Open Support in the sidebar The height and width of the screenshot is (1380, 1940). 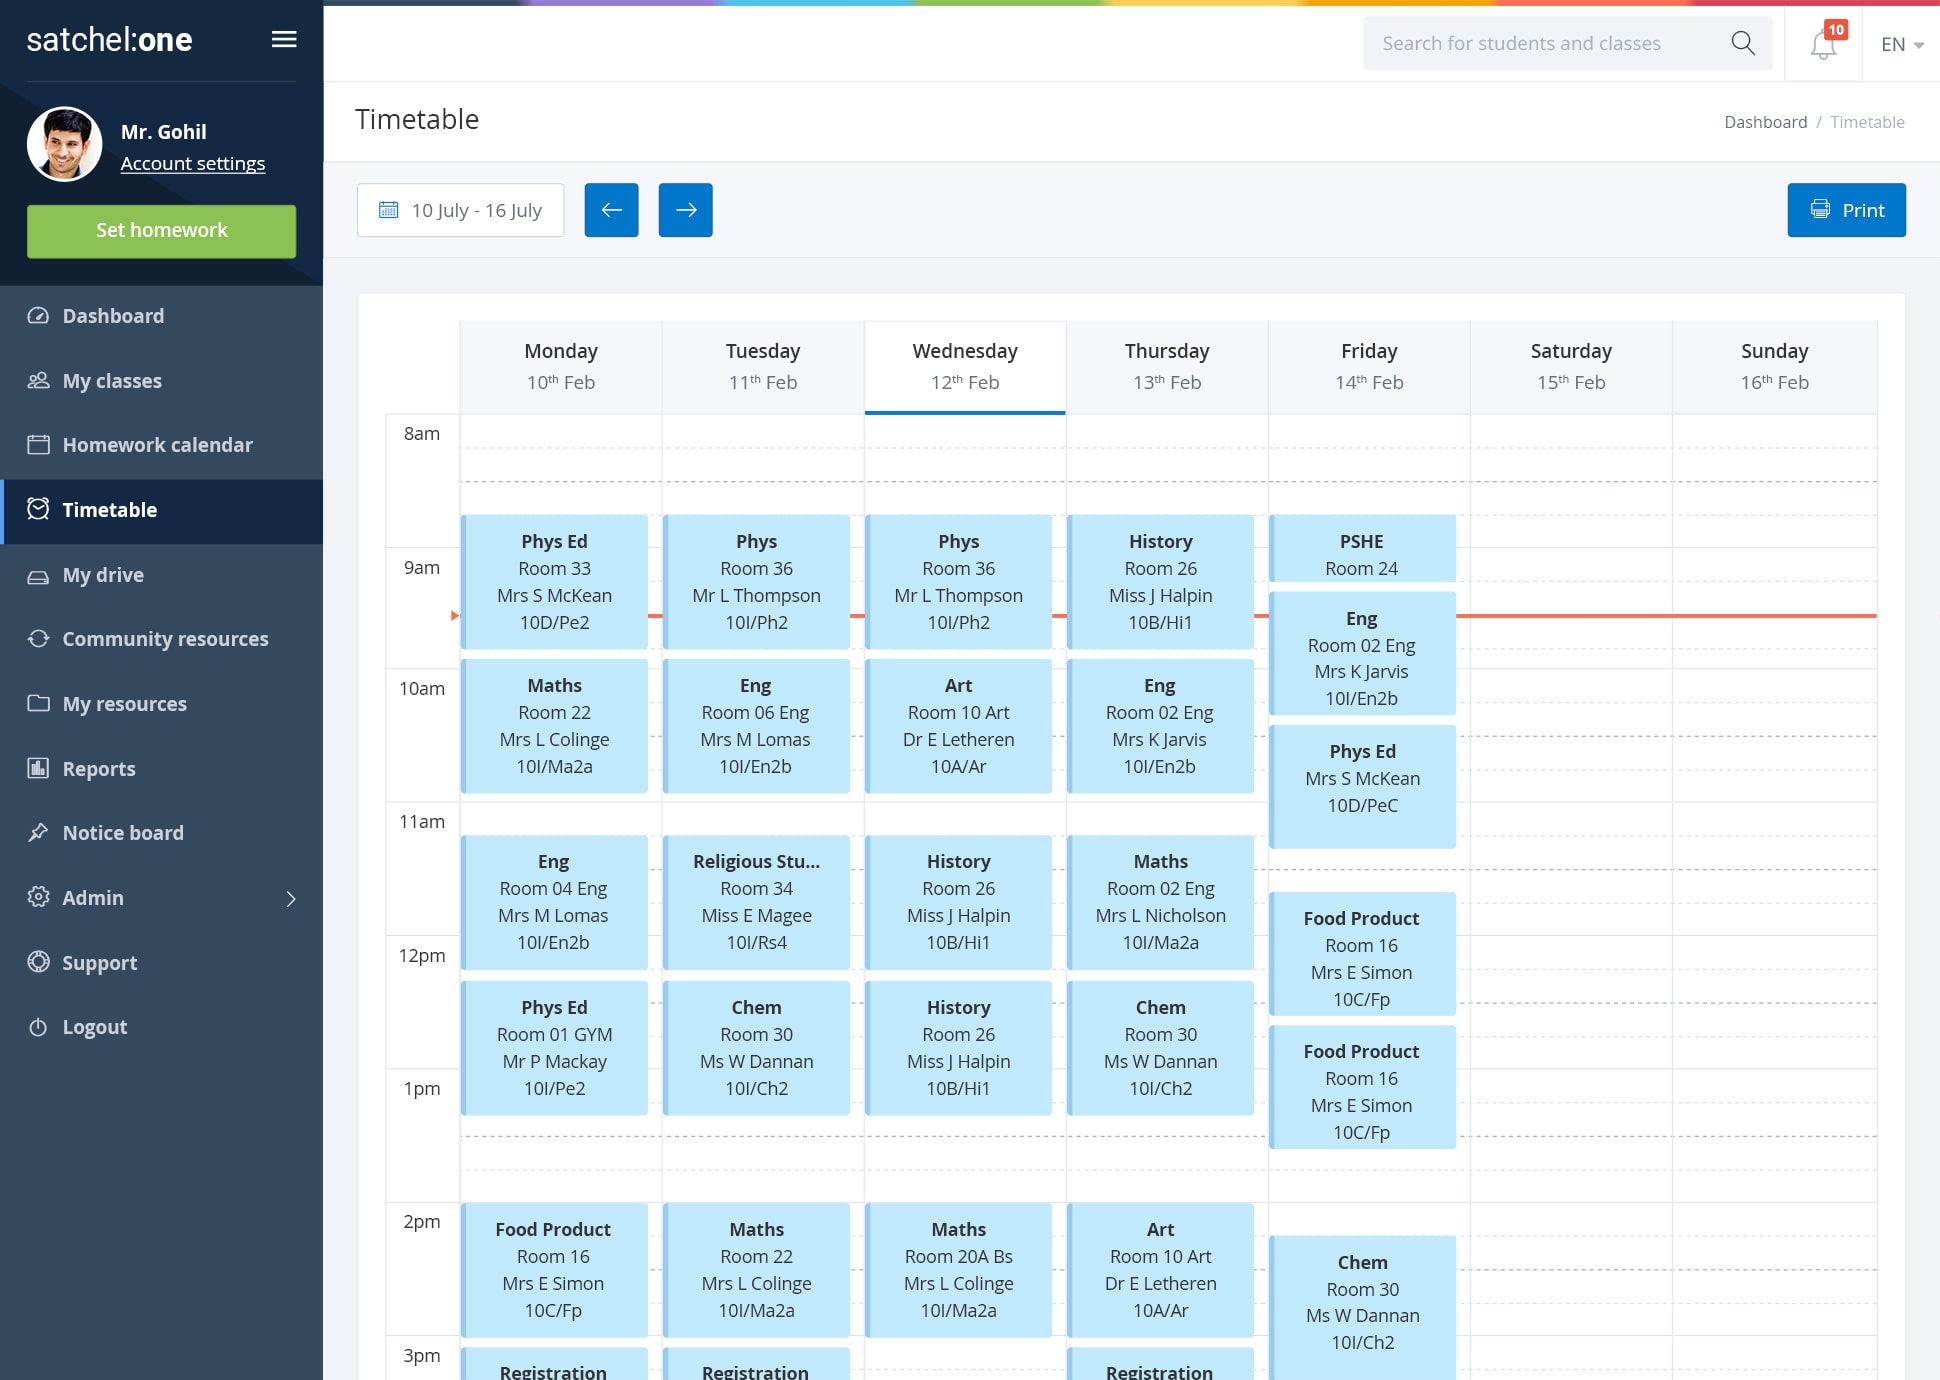tap(162, 962)
